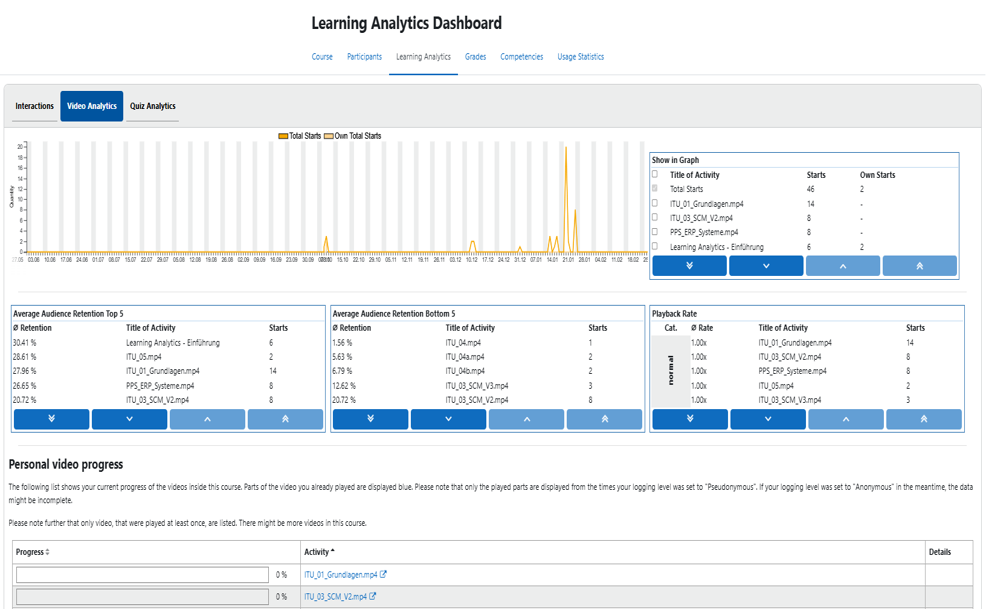Go to next page in Playback Rate

(768, 419)
